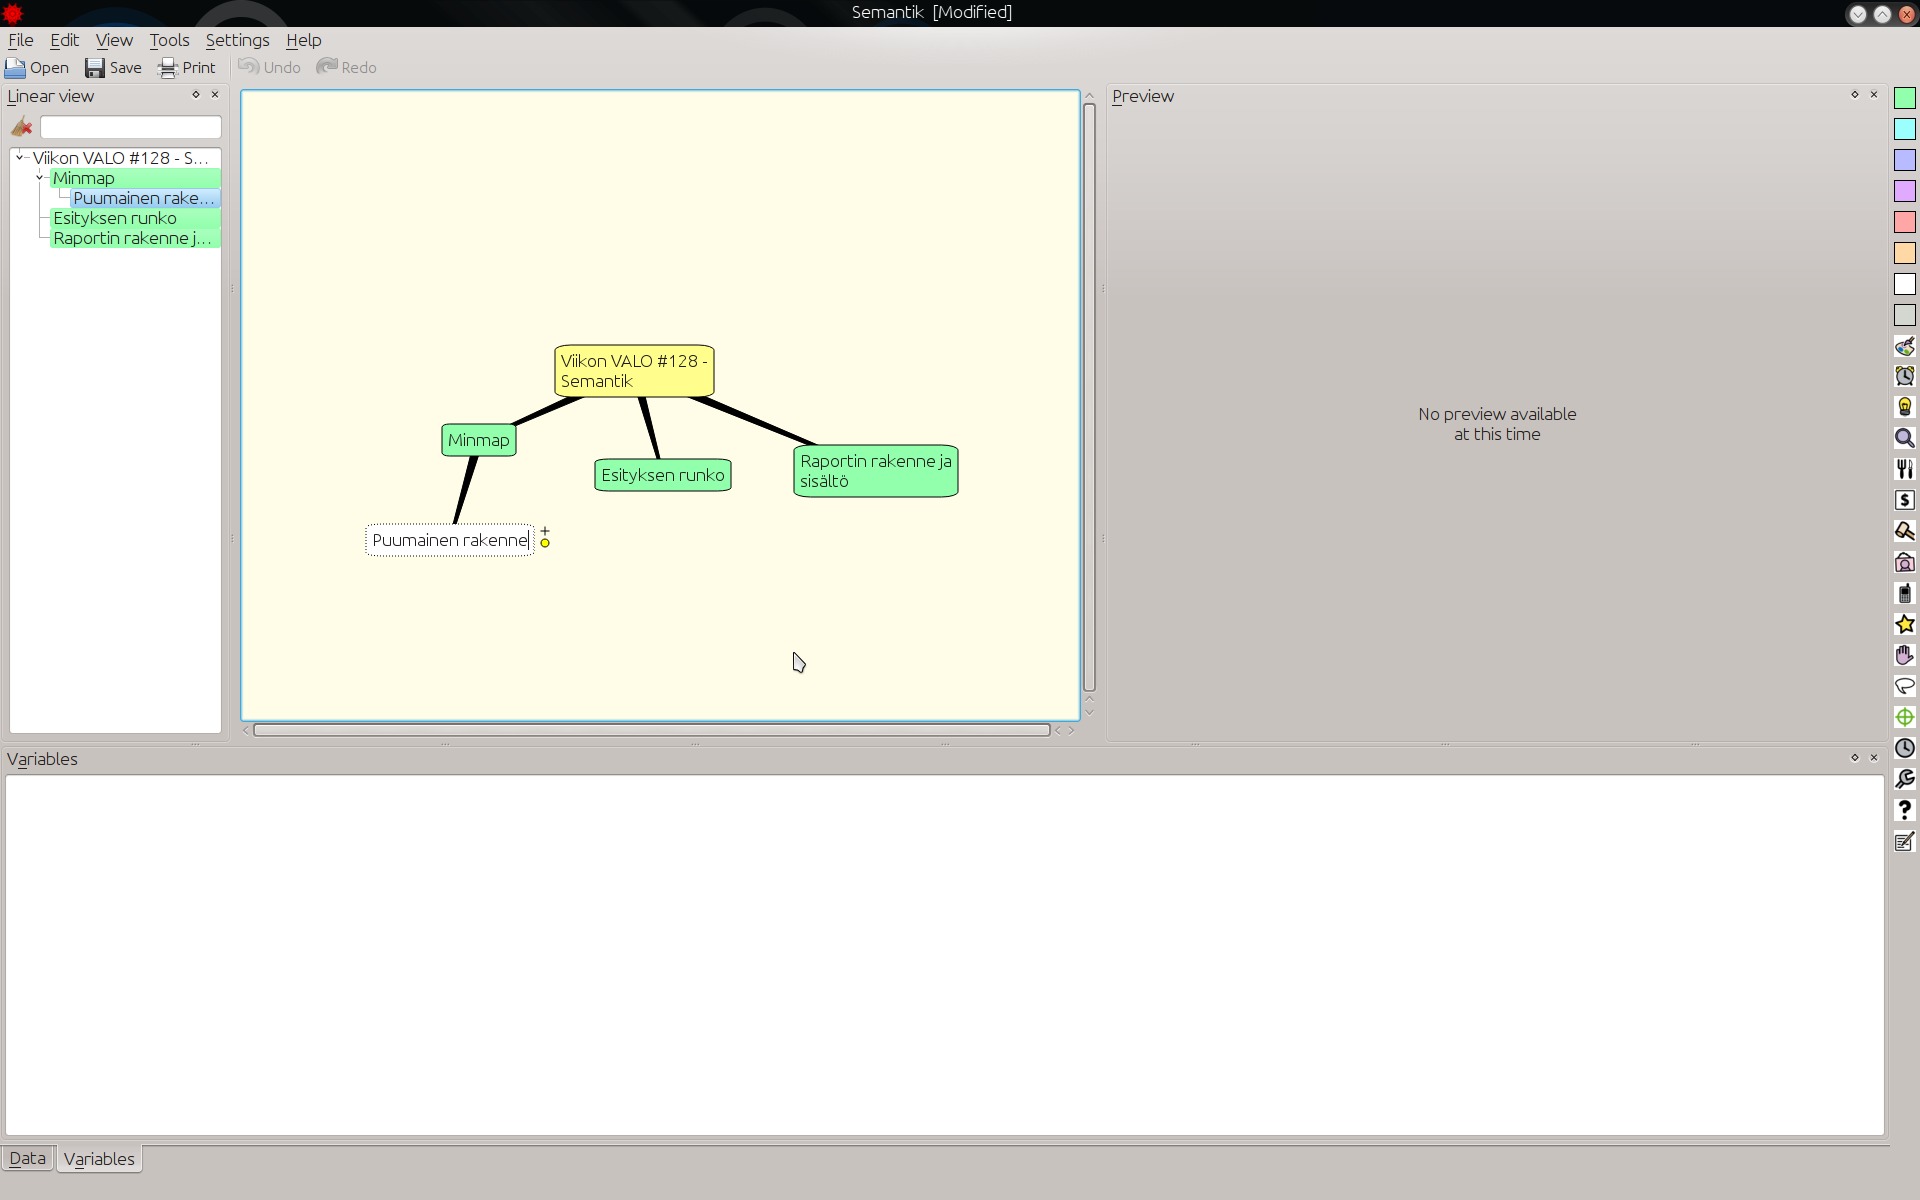Click the dollar sign flag icon

click(1905, 500)
